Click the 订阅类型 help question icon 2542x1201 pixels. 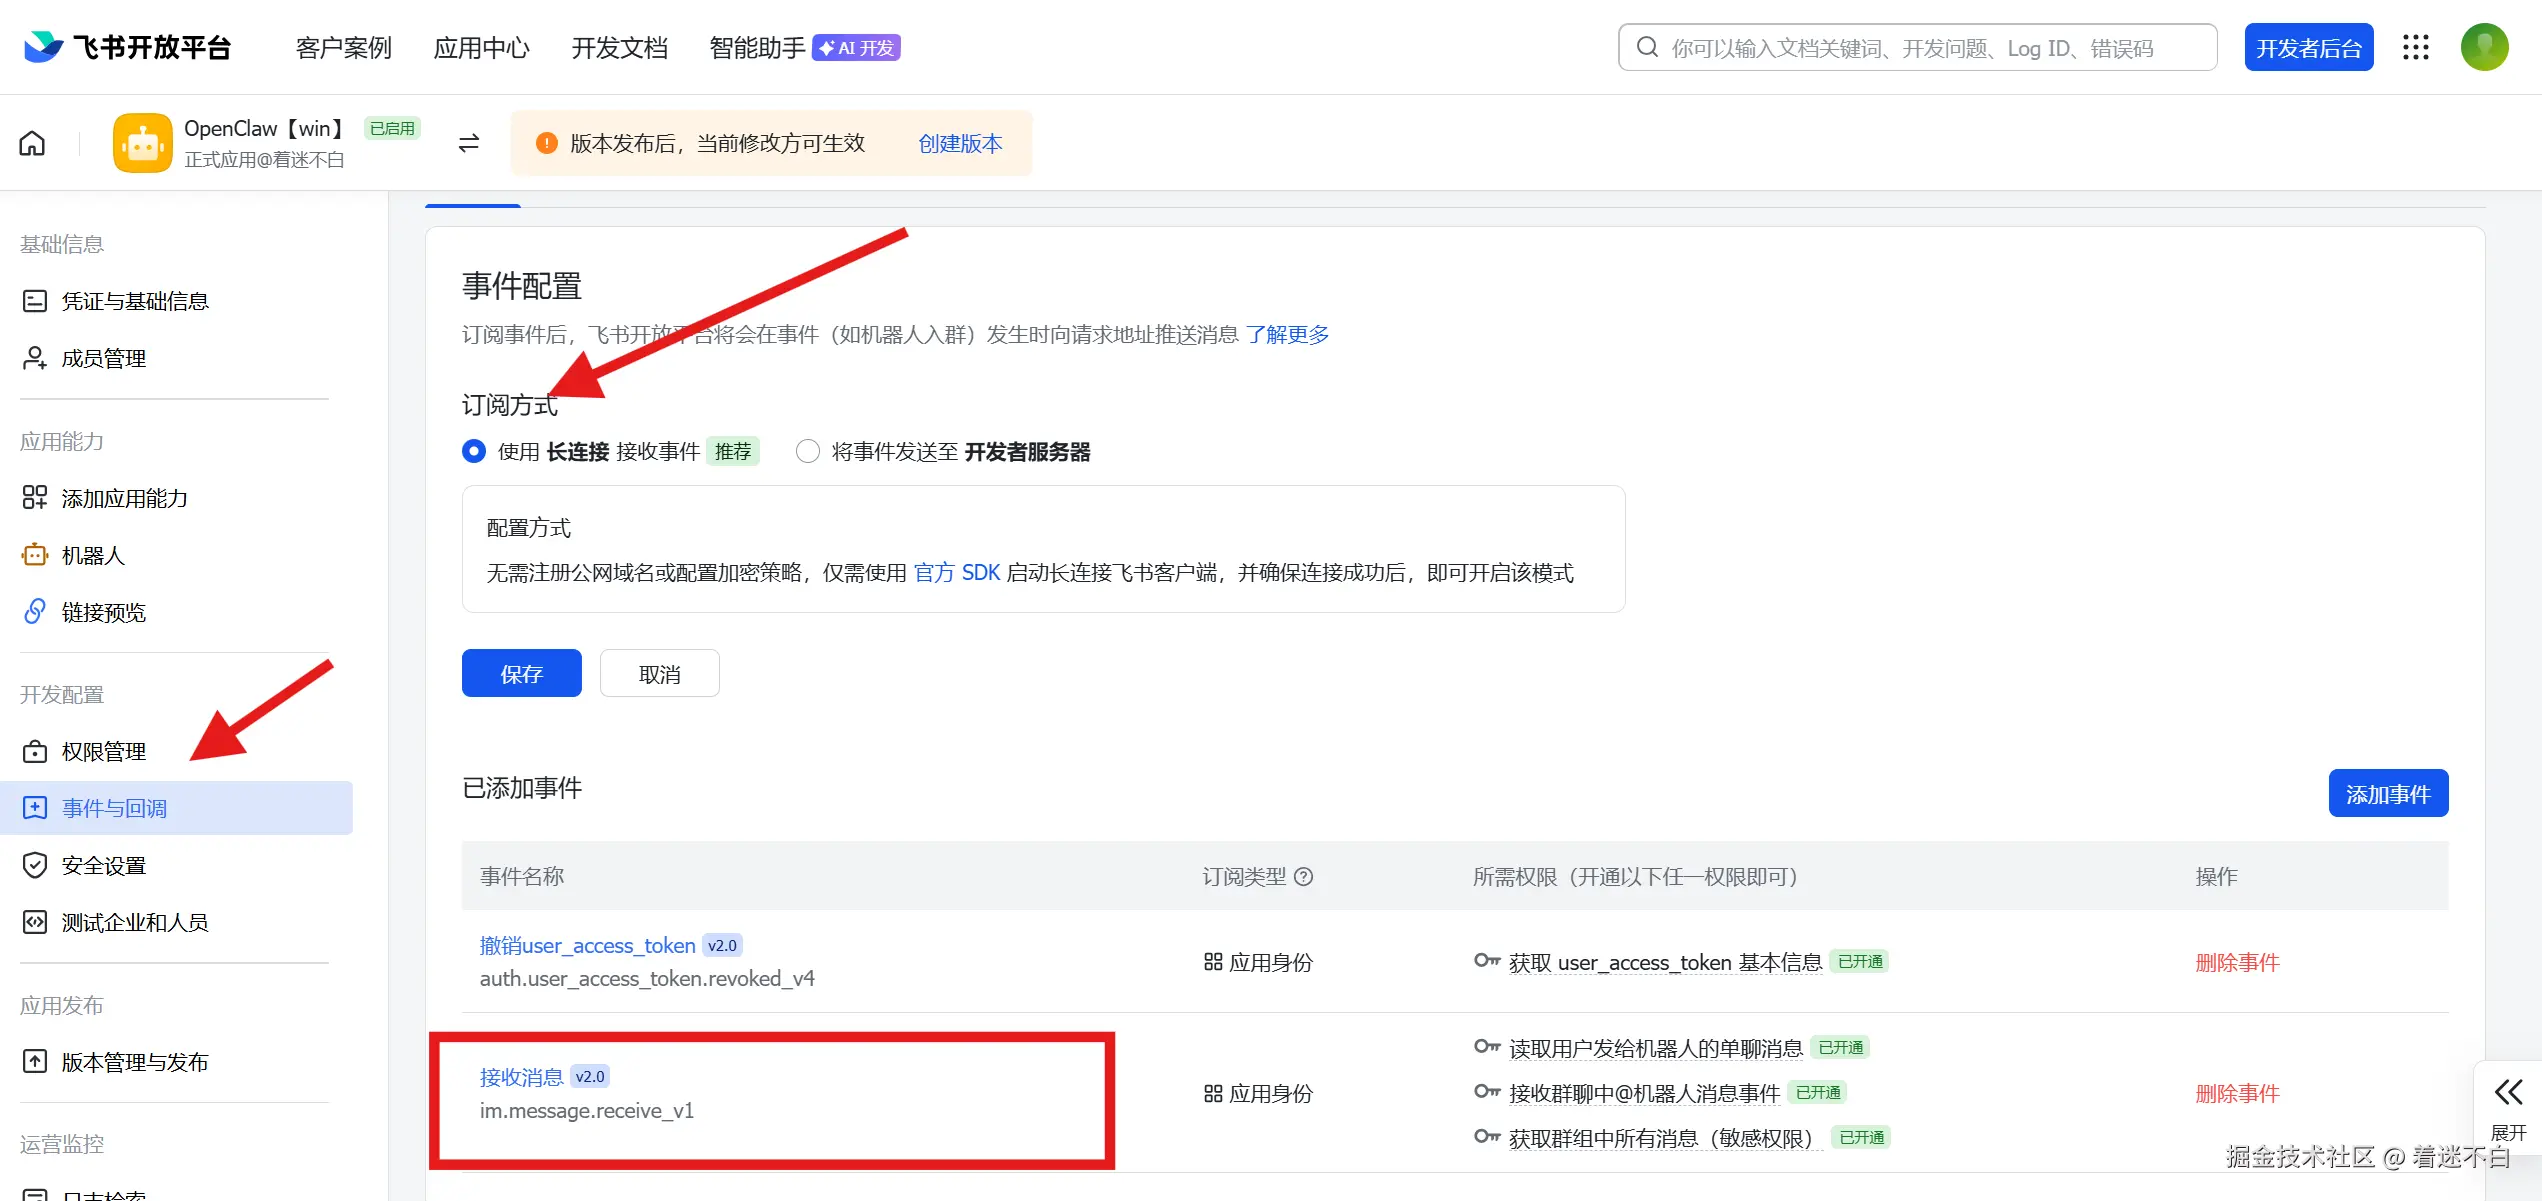pos(1303,877)
